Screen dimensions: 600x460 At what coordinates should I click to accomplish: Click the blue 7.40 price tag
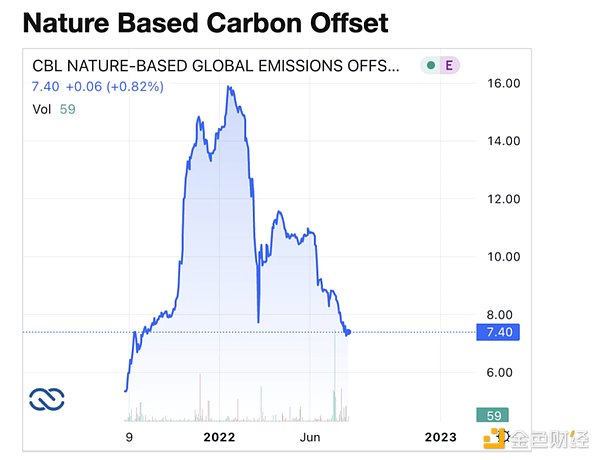[498, 332]
